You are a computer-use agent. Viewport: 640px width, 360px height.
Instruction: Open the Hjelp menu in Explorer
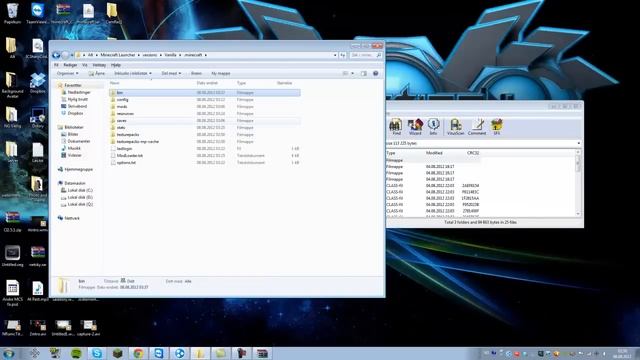tap(116, 65)
